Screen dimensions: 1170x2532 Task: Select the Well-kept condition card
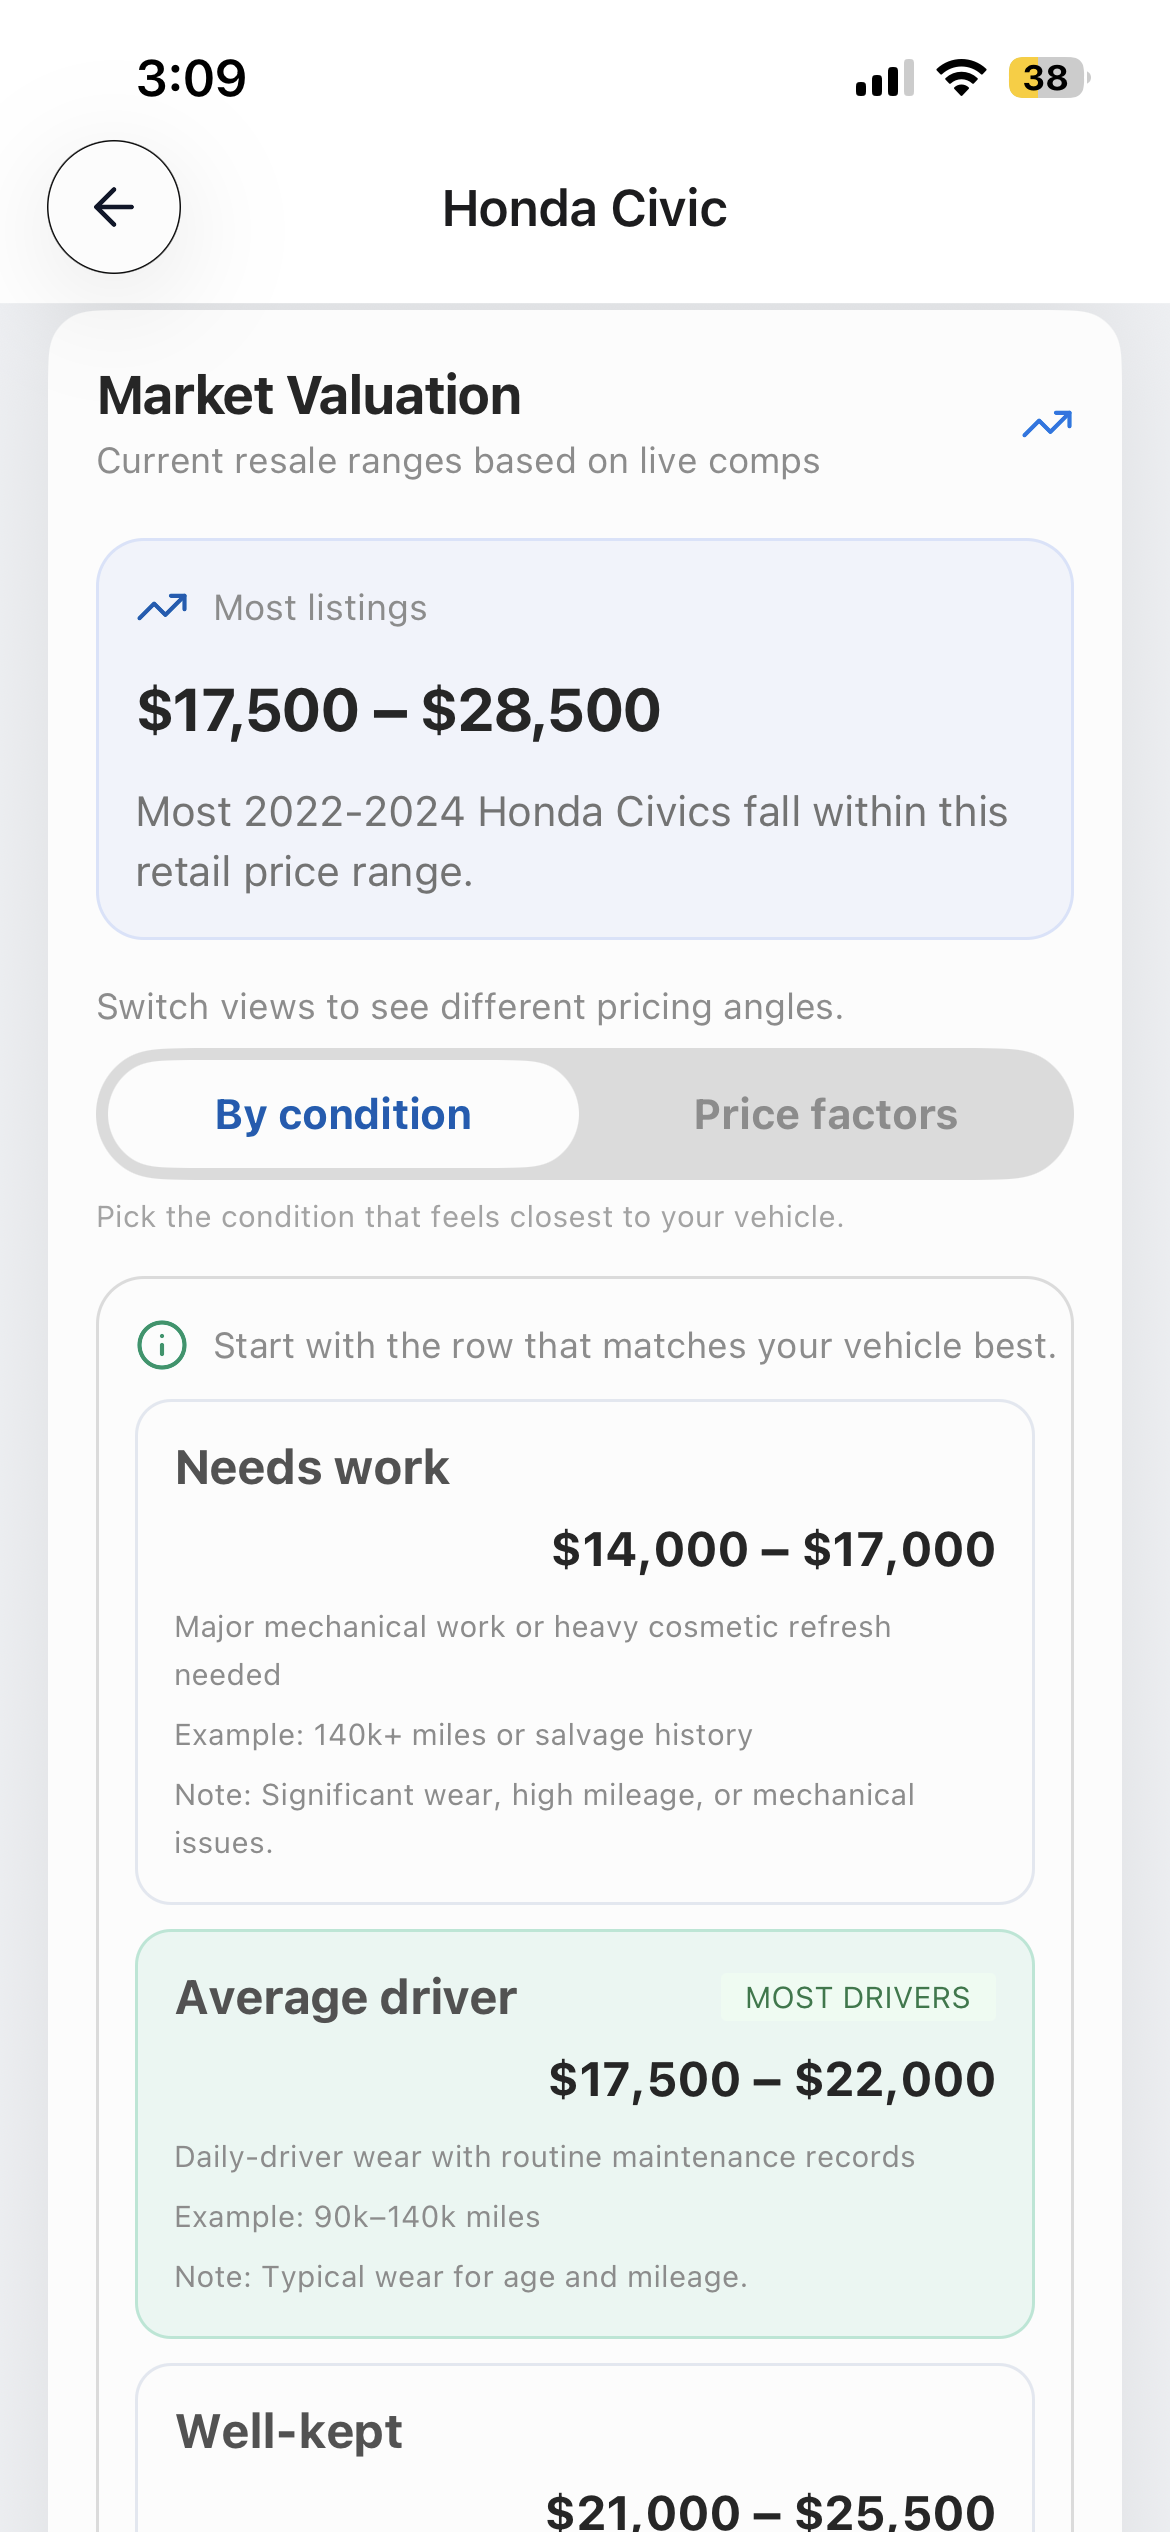[x=585, y=2450]
